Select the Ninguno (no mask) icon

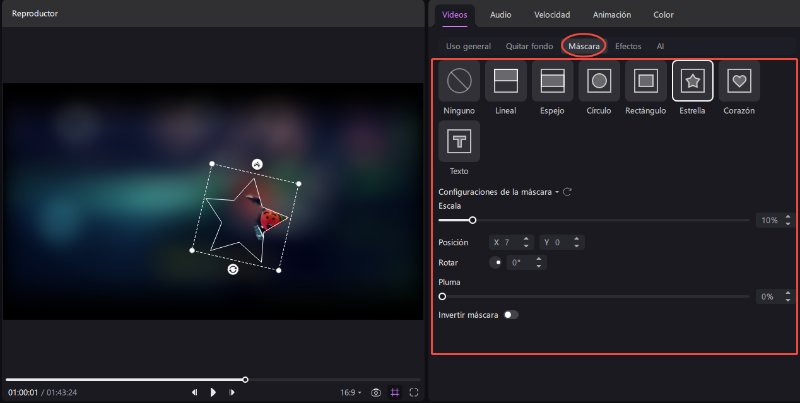[x=458, y=81]
